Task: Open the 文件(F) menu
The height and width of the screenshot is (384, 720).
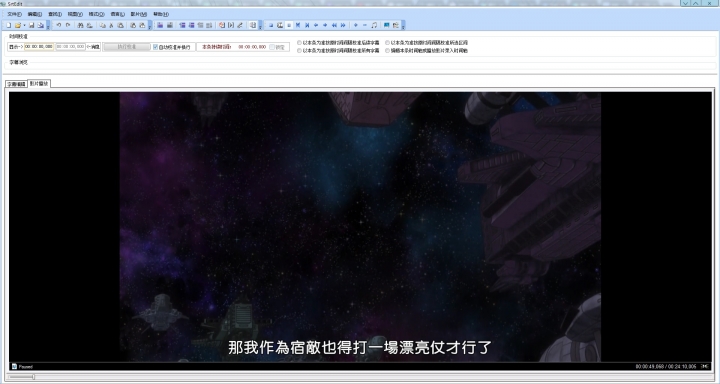Action: pyautogui.click(x=14, y=14)
